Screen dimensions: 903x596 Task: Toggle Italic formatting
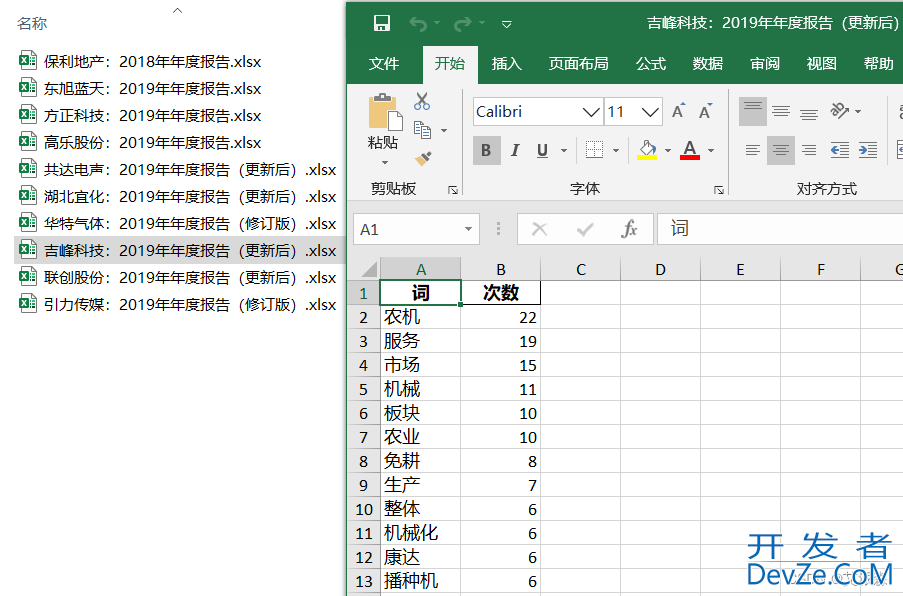pos(515,150)
